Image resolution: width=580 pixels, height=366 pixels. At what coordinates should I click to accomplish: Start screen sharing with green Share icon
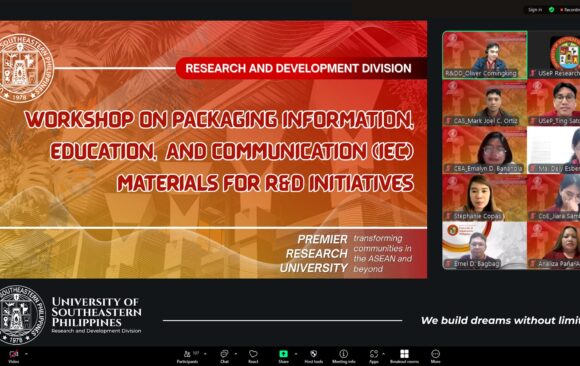pos(283,354)
